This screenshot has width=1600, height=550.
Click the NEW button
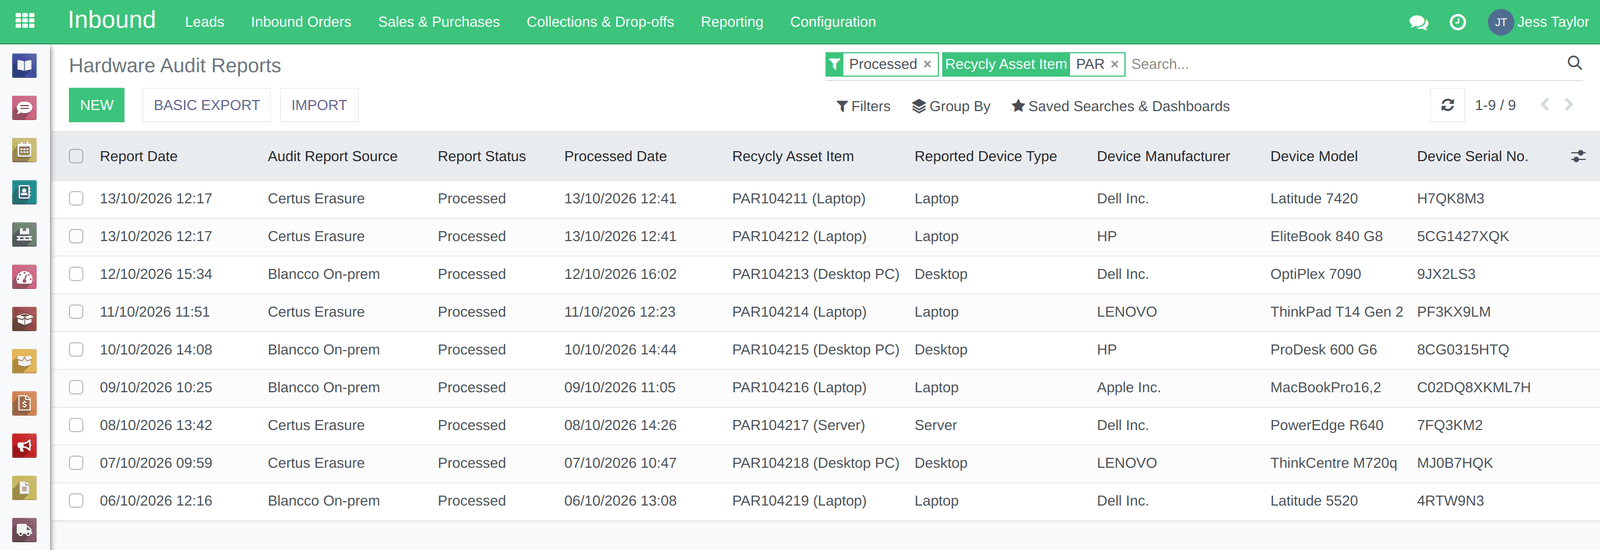click(97, 105)
